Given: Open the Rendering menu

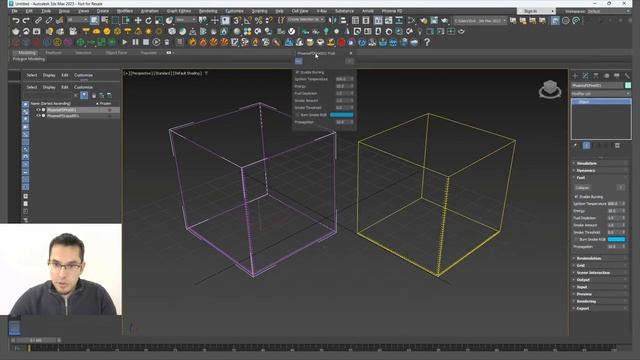Looking at the screenshot, I should (x=208, y=11).
